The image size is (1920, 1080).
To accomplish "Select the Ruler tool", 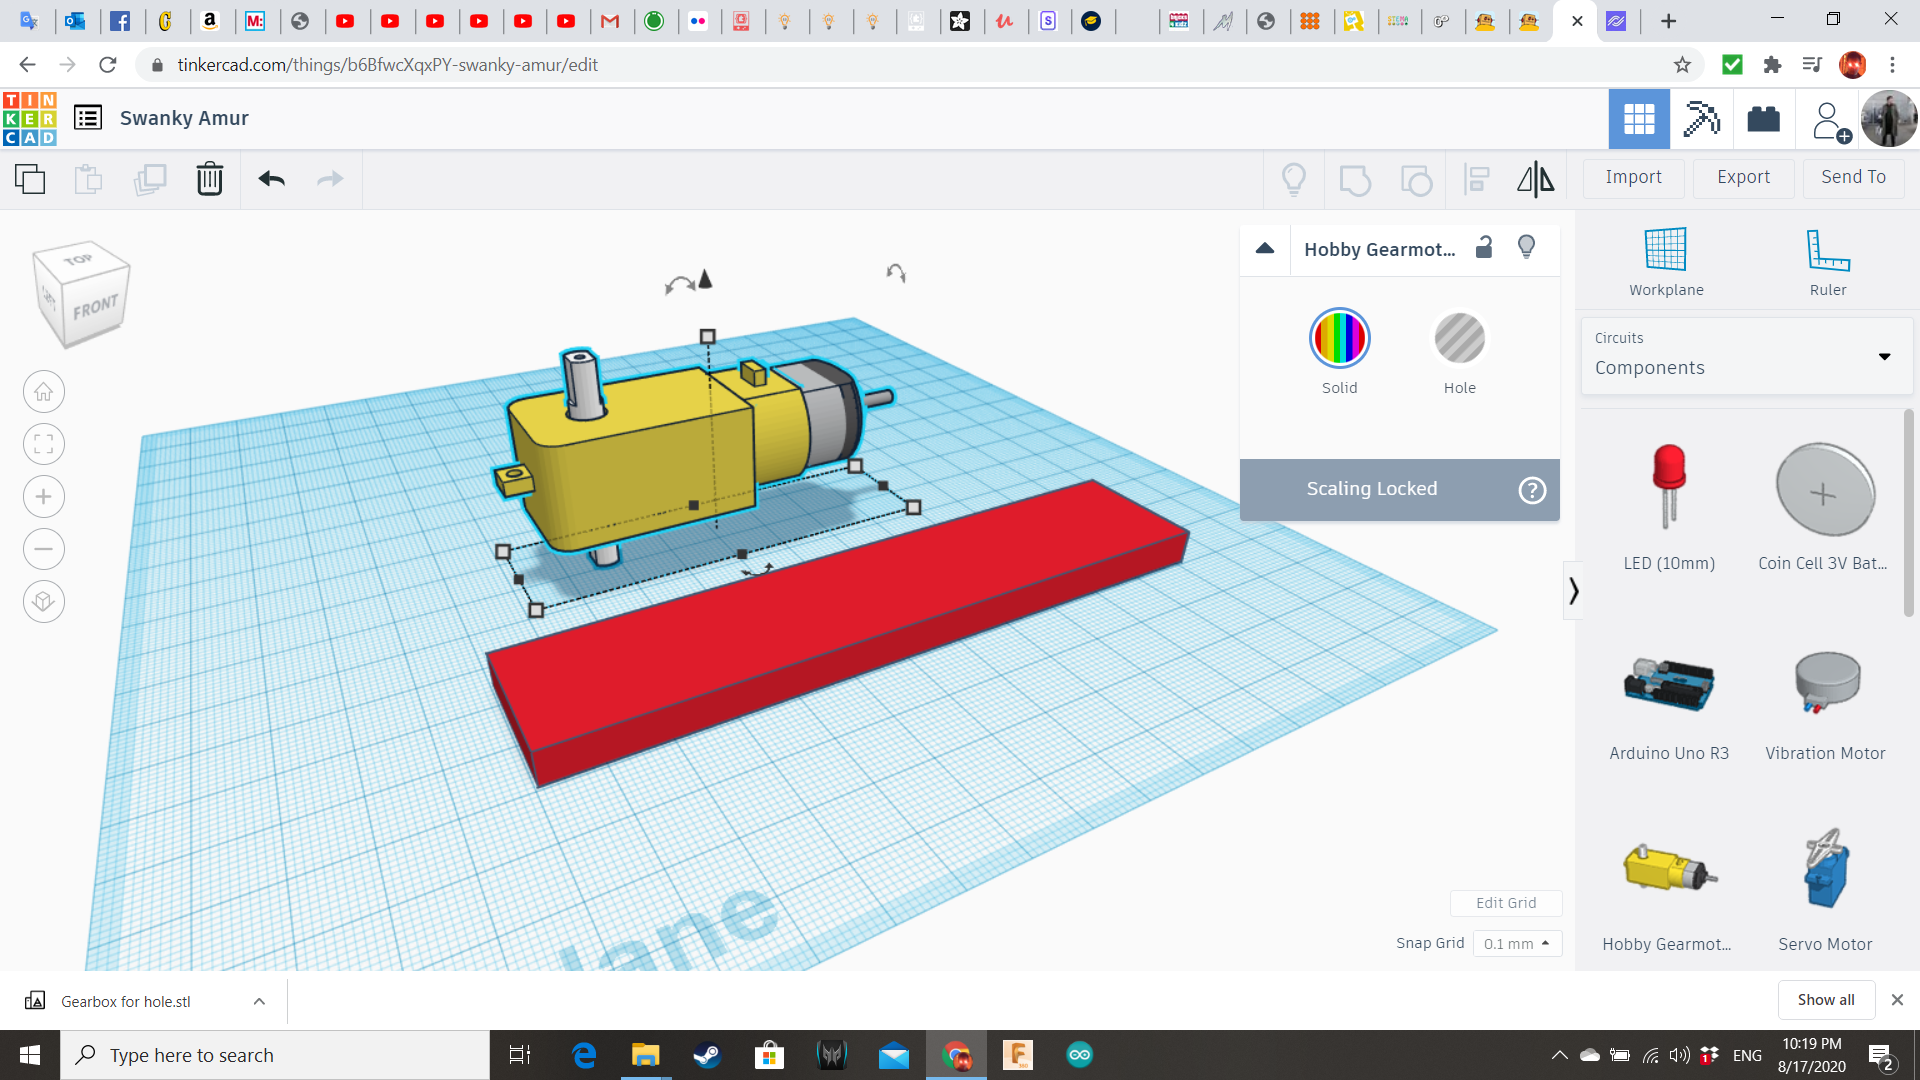I will click(x=1826, y=260).
